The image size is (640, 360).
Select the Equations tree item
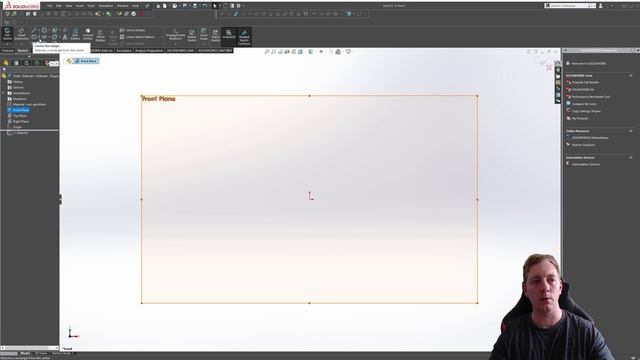coord(17,99)
